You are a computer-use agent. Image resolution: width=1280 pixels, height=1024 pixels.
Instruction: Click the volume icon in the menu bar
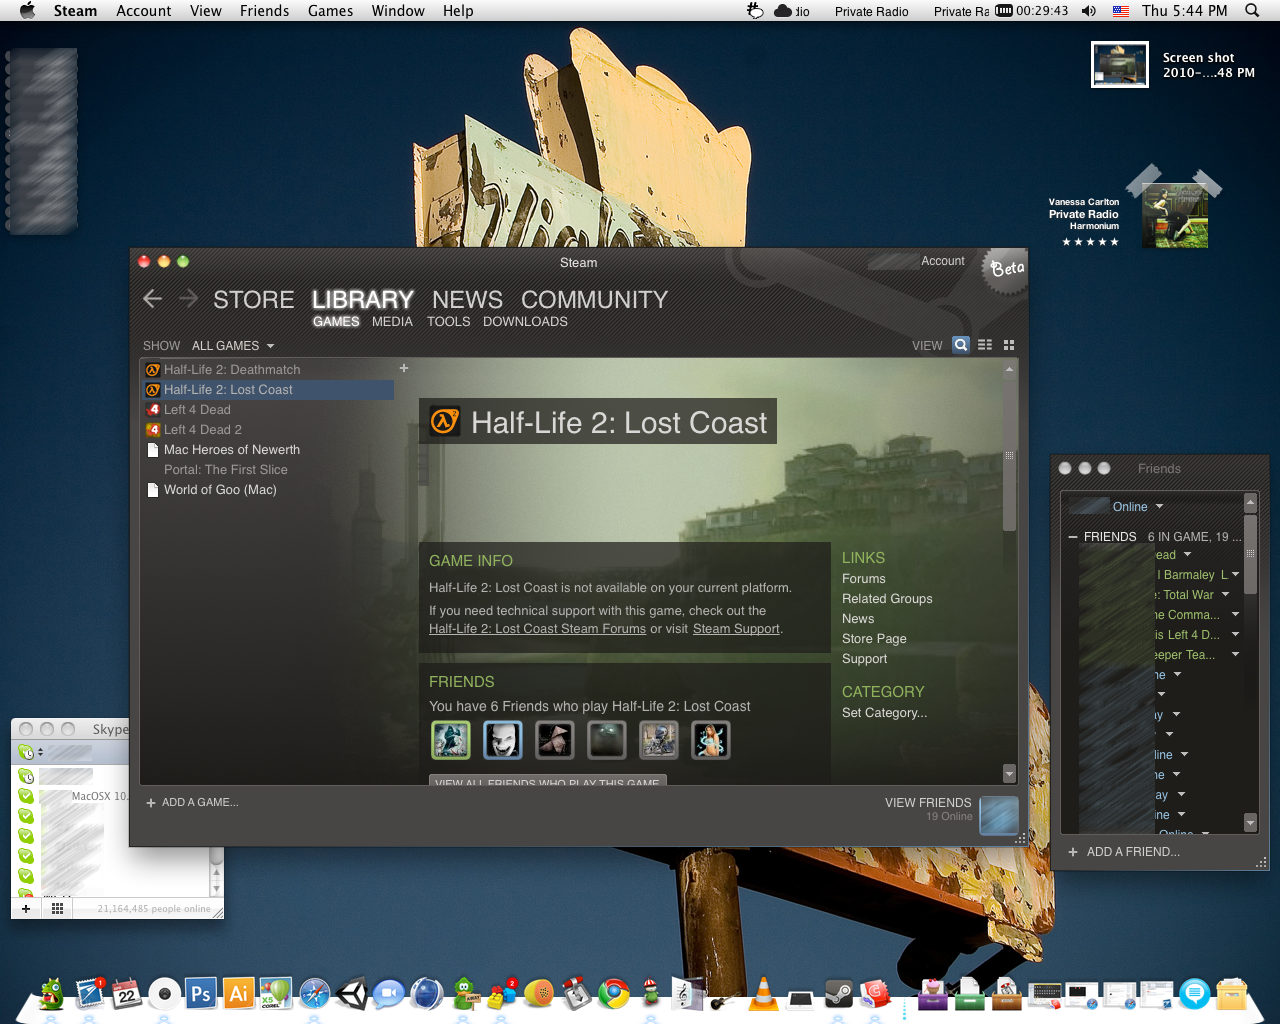(x=1089, y=11)
